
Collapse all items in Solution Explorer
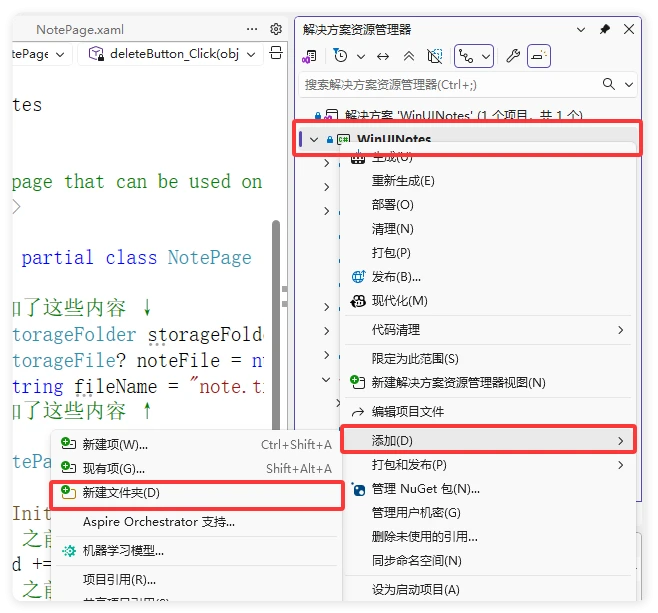click(x=410, y=56)
